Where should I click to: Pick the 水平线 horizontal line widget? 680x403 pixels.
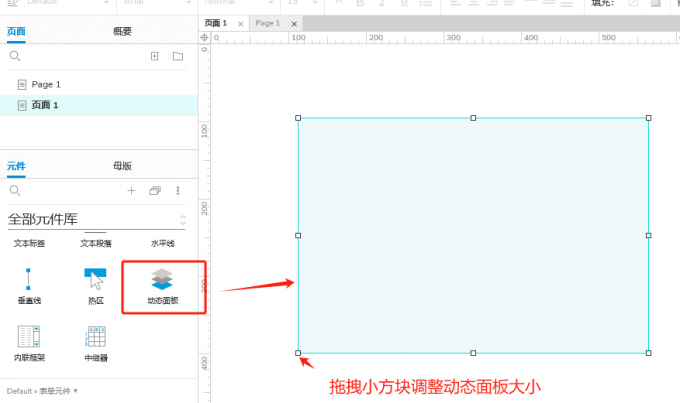[163, 243]
